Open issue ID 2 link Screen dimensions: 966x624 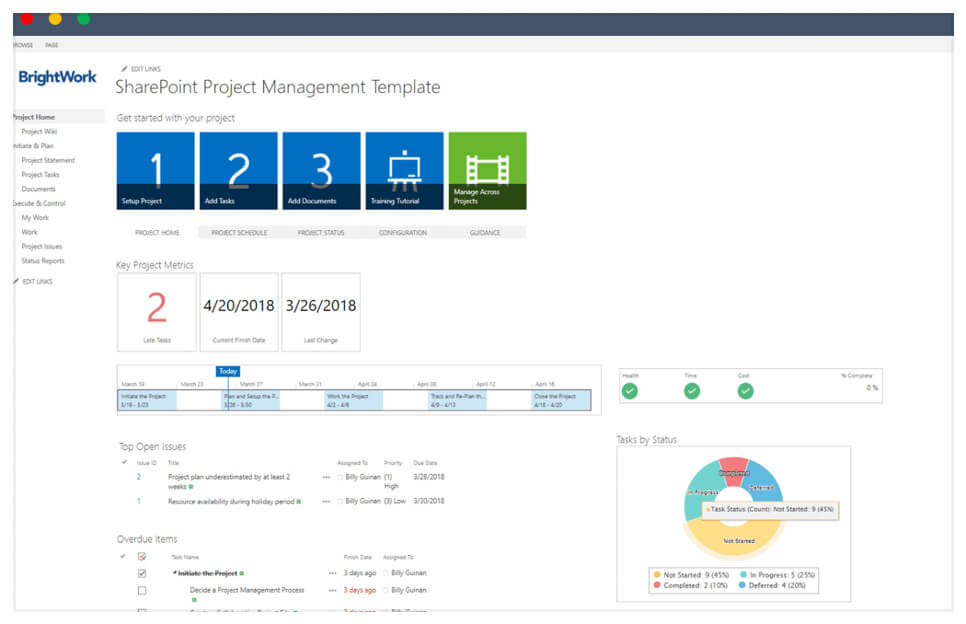click(x=139, y=477)
